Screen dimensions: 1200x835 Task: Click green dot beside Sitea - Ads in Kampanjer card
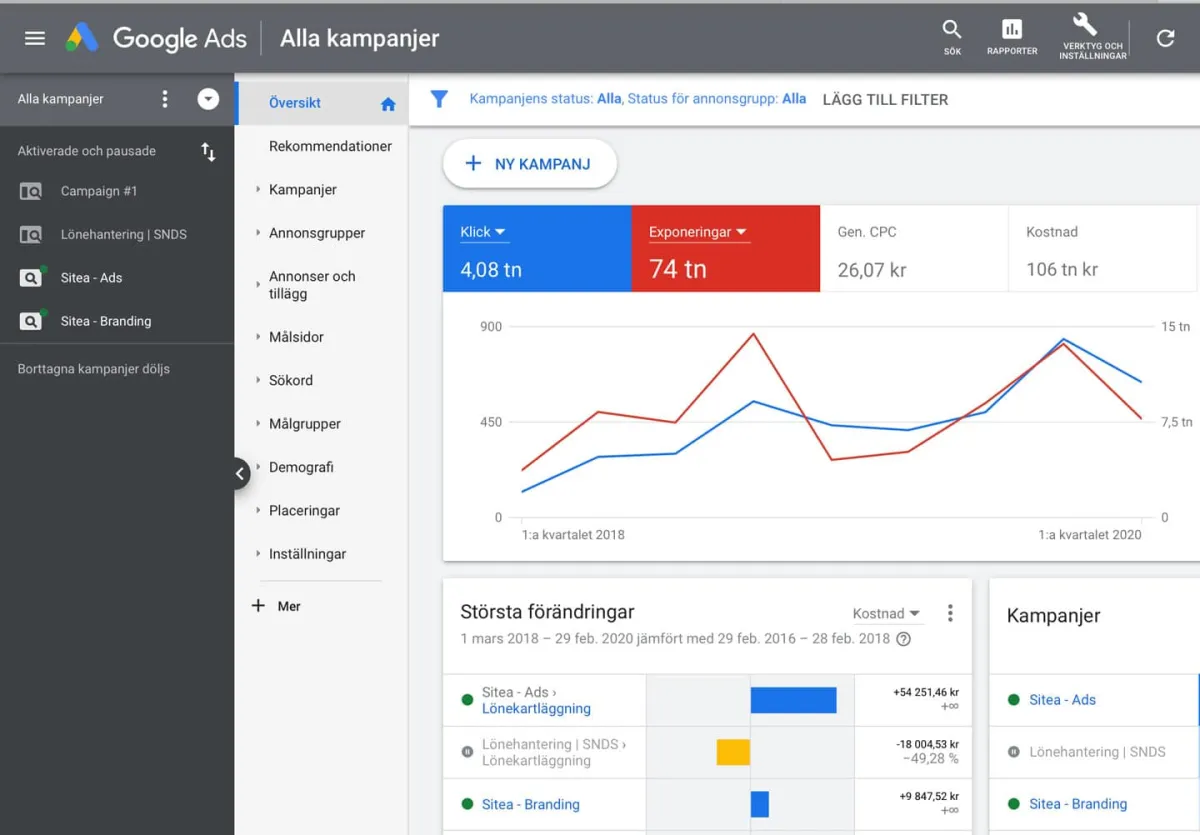pyautogui.click(x=1014, y=700)
